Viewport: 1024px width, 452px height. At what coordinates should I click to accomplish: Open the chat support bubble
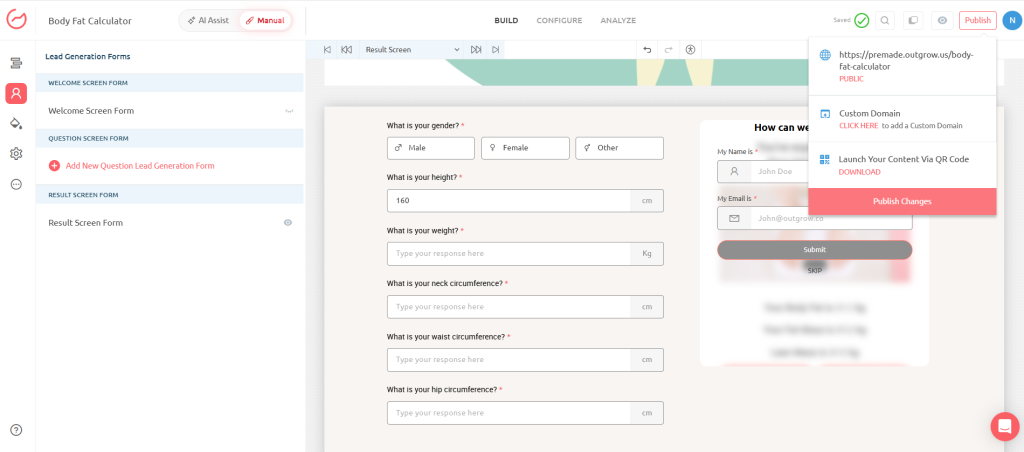(x=1004, y=427)
